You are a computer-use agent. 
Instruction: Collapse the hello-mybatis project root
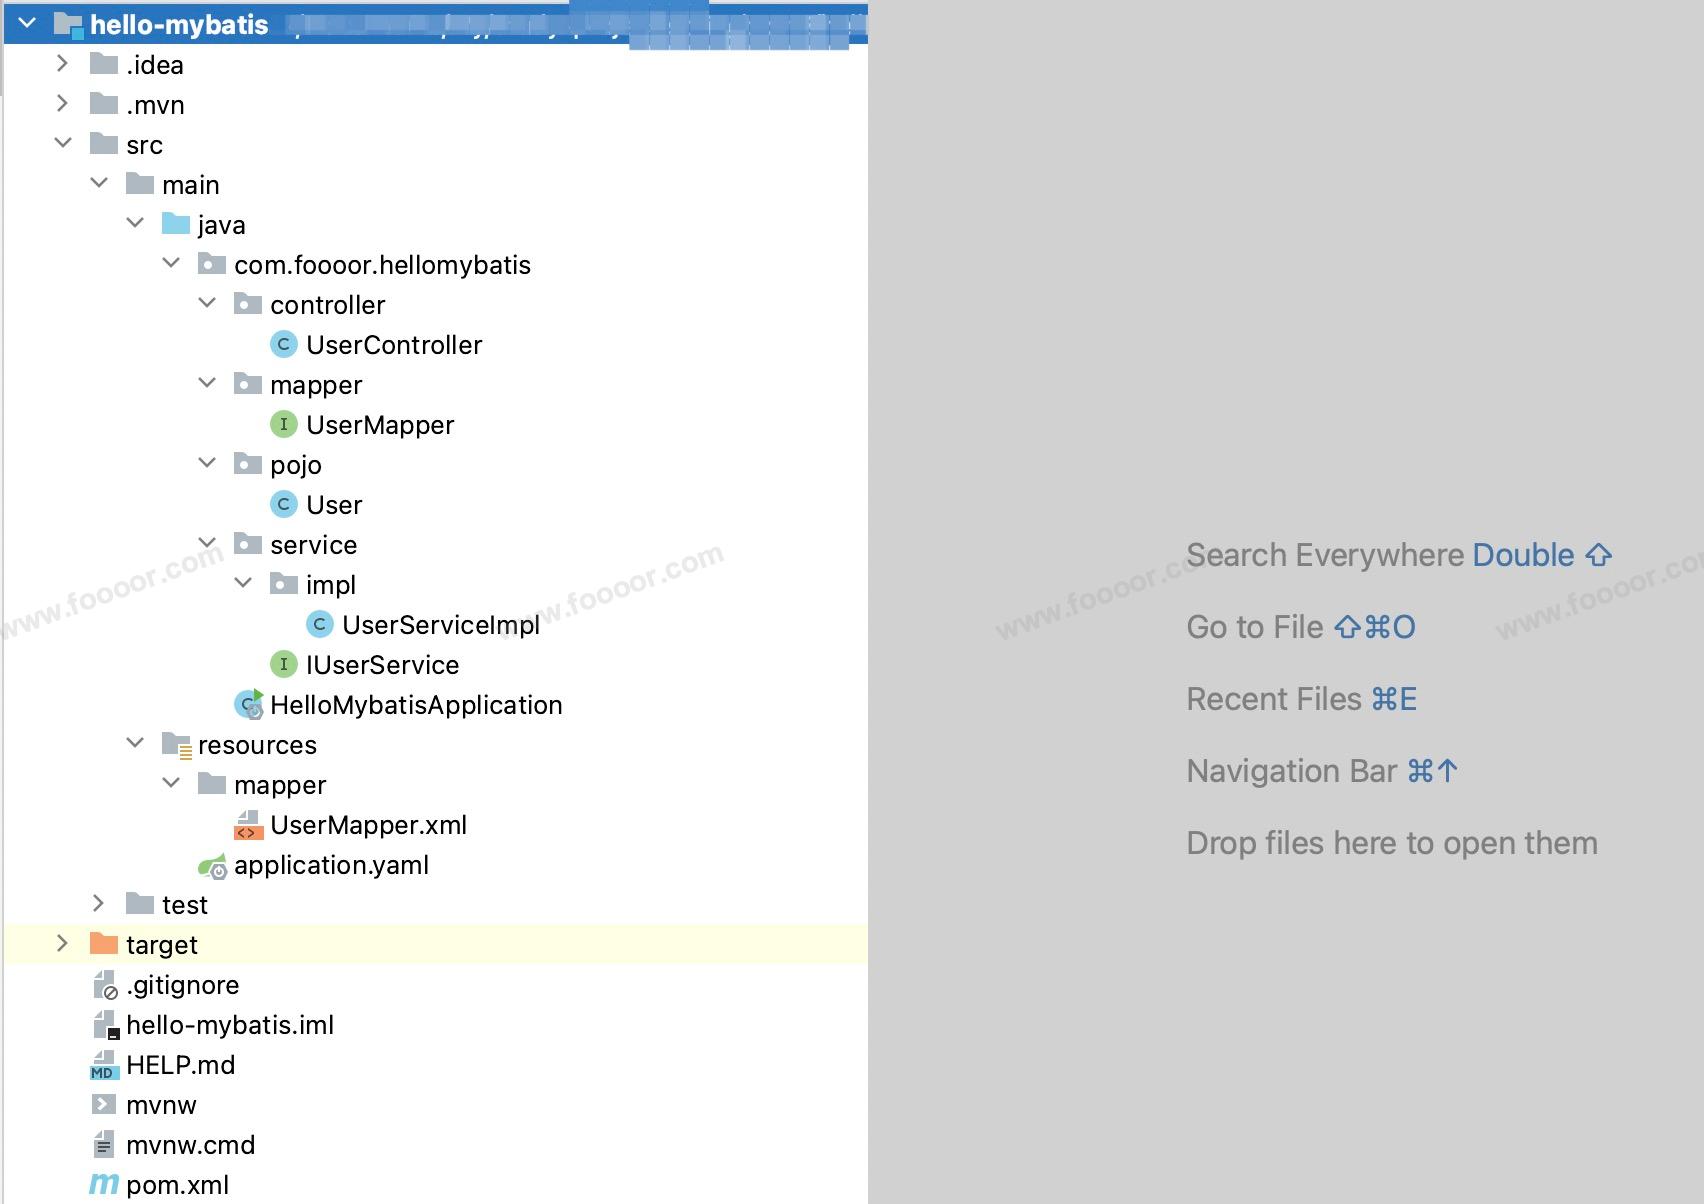(x=27, y=23)
